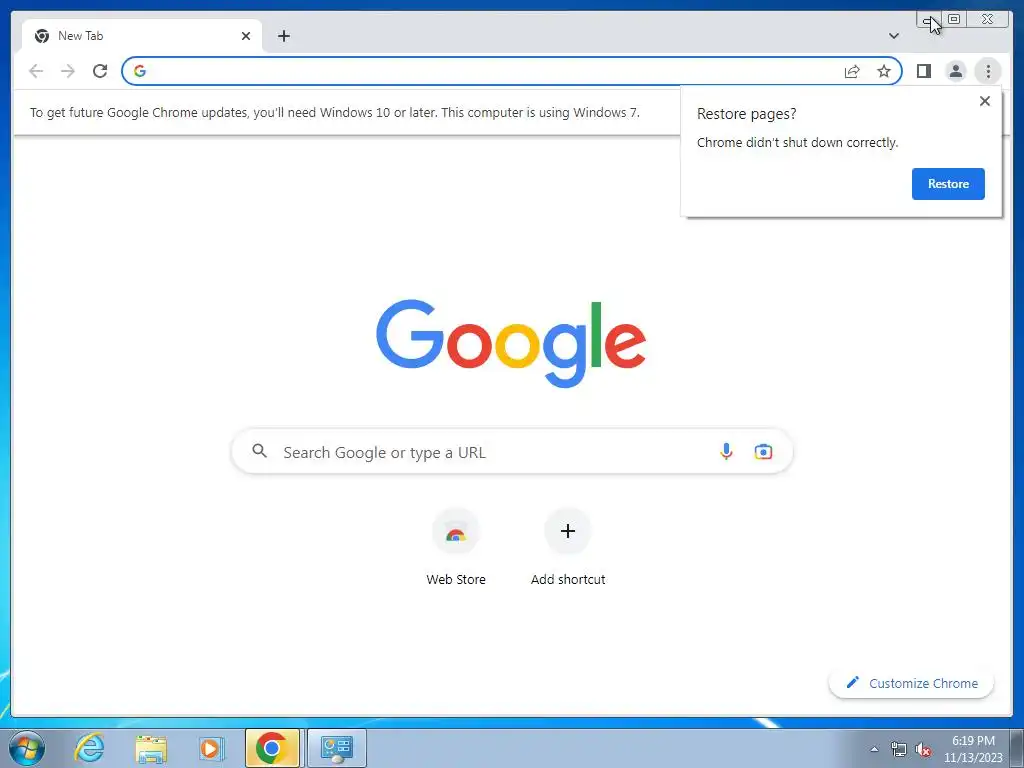1024x768 pixels.
Task: Click the Chrome taskbar icon
Action: 272,748
